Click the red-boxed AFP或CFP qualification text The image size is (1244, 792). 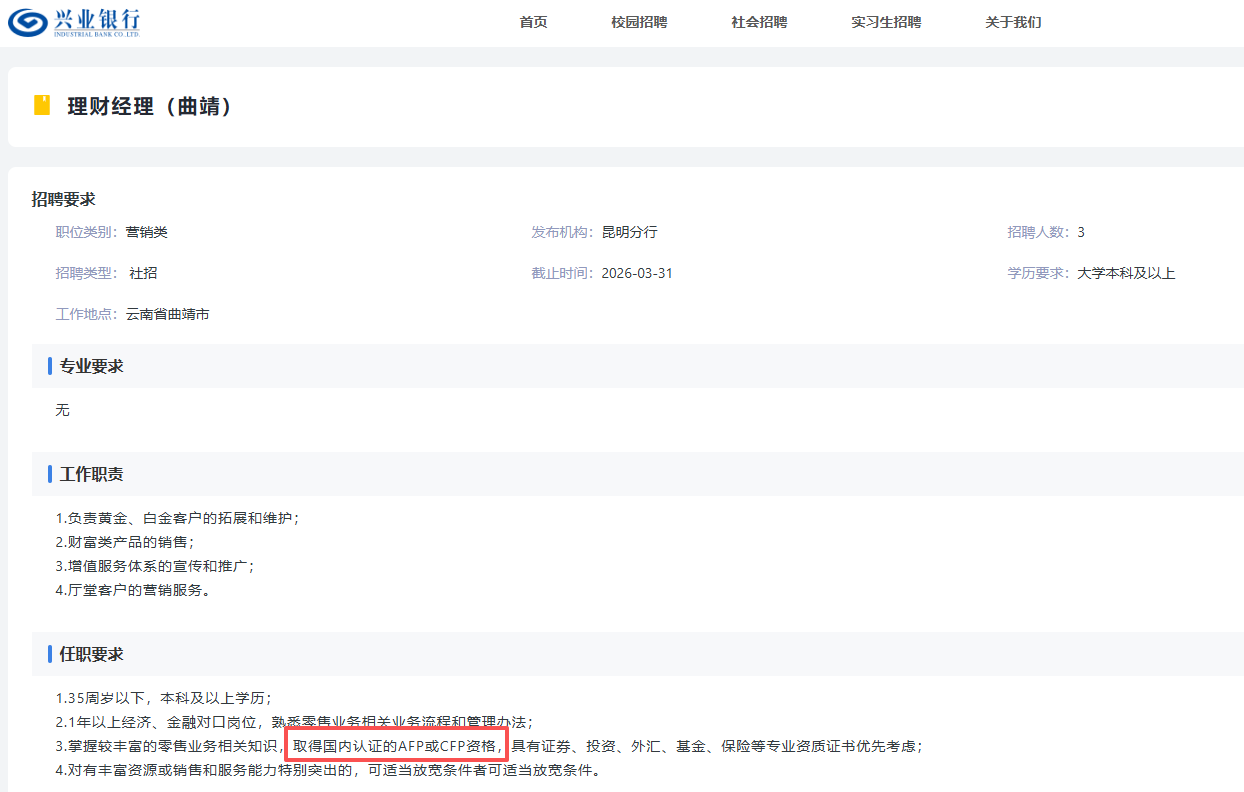point(396,746)
